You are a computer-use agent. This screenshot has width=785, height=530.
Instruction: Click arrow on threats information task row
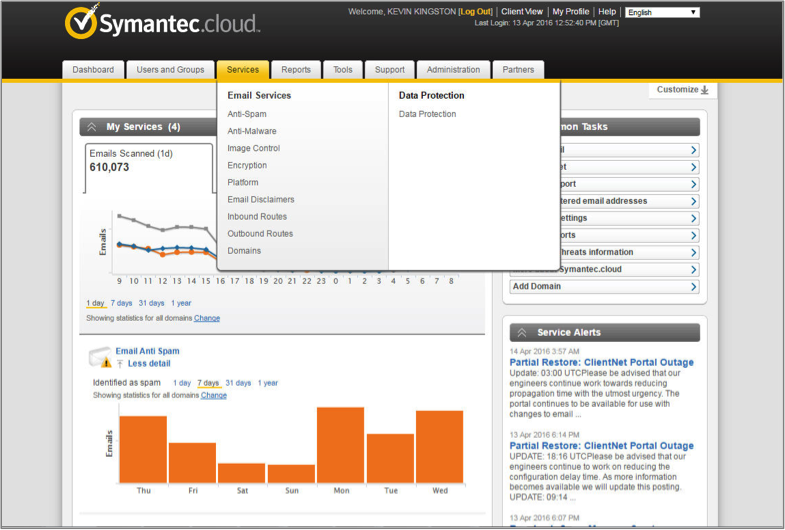tap(693, 253)
